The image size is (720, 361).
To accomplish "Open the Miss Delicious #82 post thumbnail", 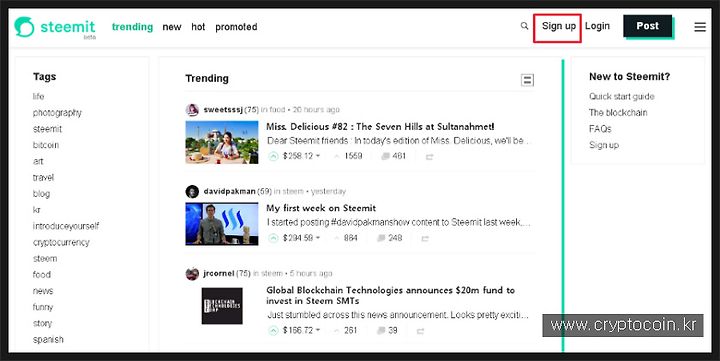I will [x=222, y=142].
